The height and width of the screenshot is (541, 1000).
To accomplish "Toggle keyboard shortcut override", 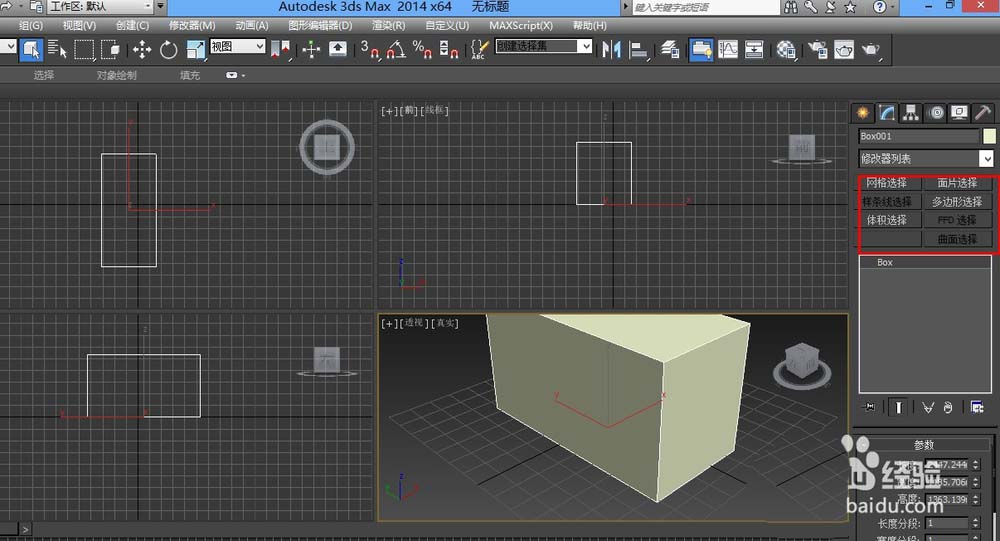I will tap(337, 49).
